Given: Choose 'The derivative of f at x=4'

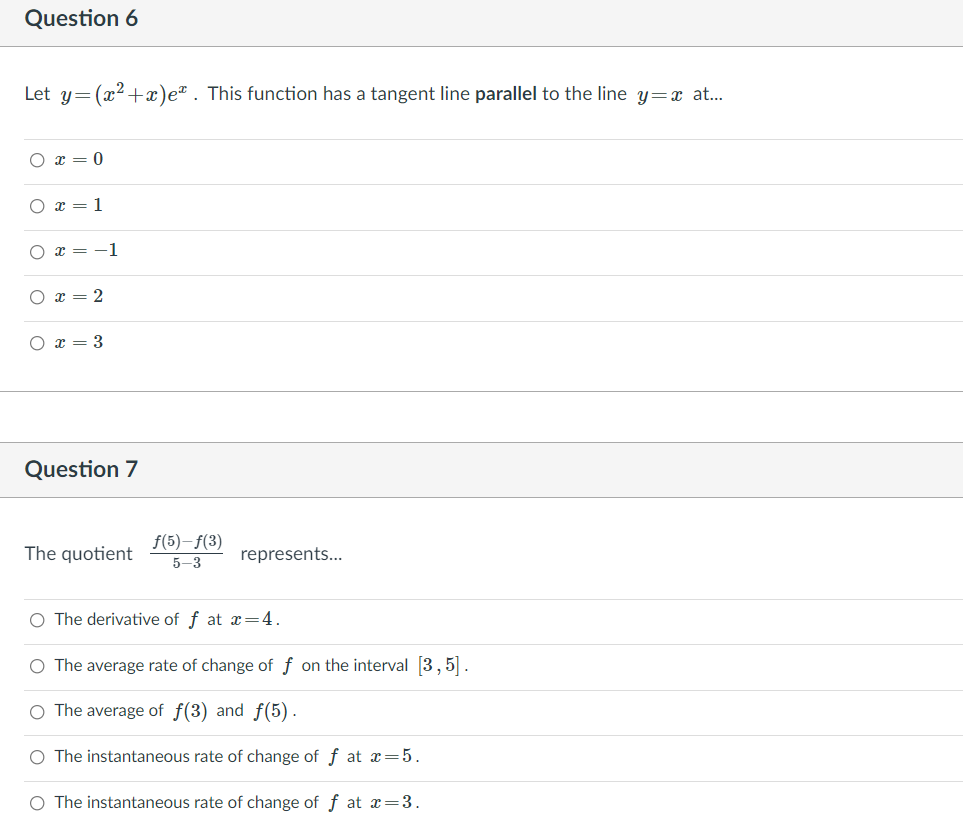Looking at the screenshot, I should pos(36,619).
